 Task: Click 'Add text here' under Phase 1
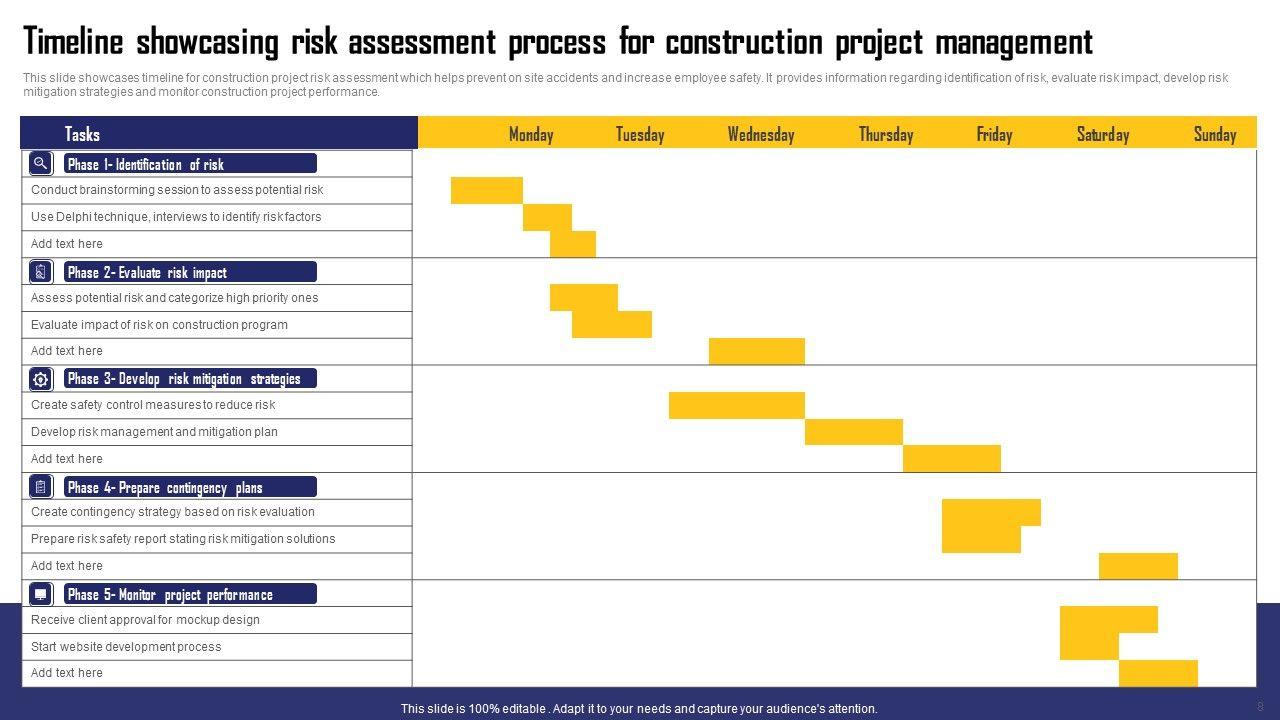(x=67, y=244)
